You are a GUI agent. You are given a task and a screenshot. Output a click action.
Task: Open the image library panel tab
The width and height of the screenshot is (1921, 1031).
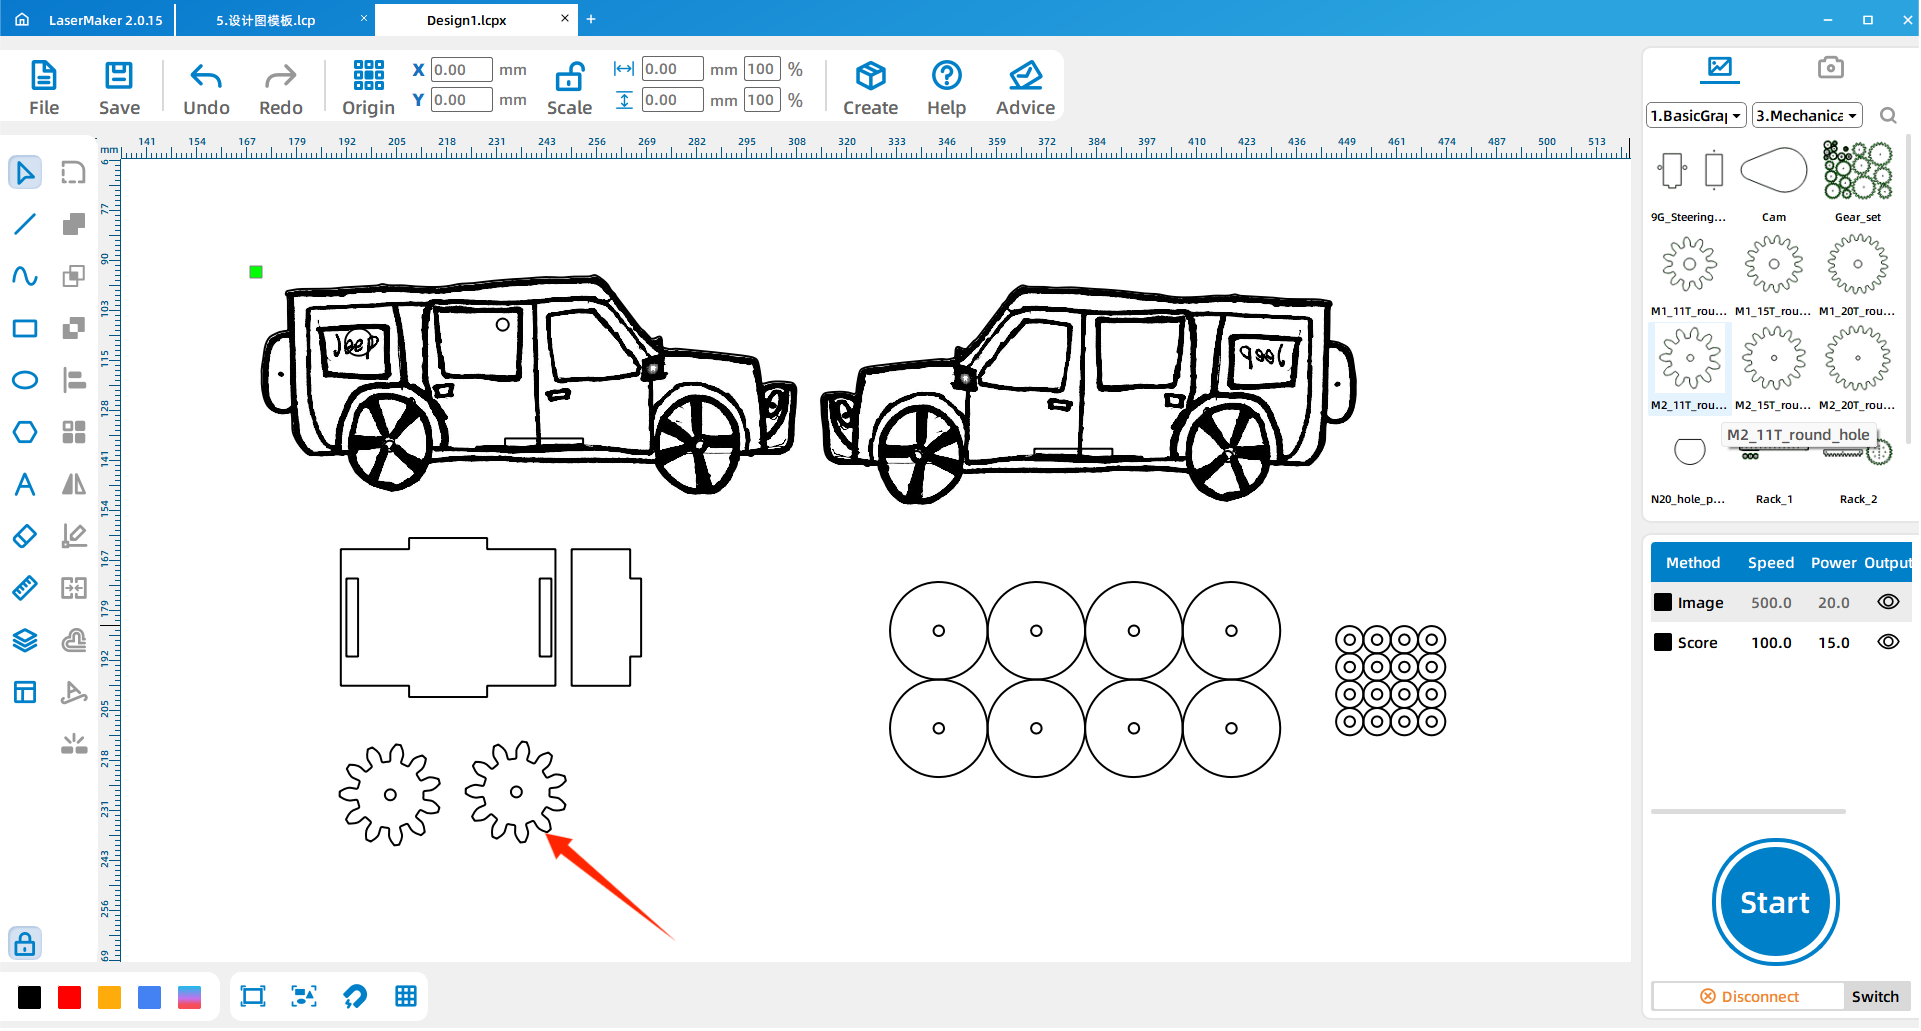(x=1720, y=68)
